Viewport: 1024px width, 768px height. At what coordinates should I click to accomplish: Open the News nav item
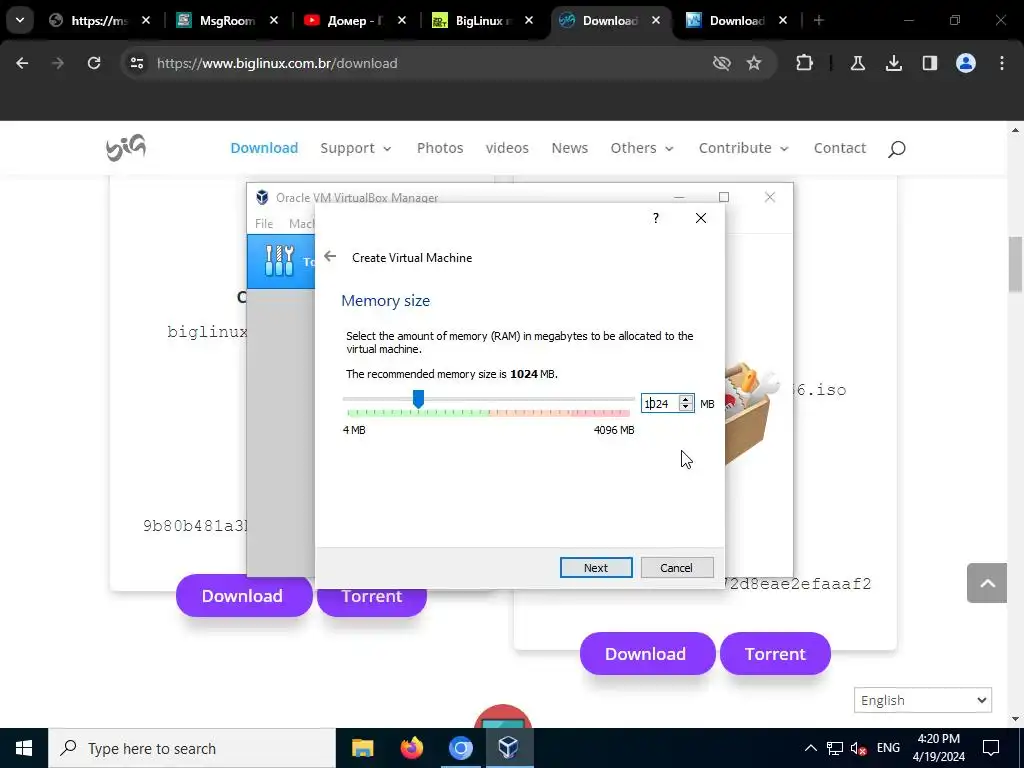coord(569,148)
